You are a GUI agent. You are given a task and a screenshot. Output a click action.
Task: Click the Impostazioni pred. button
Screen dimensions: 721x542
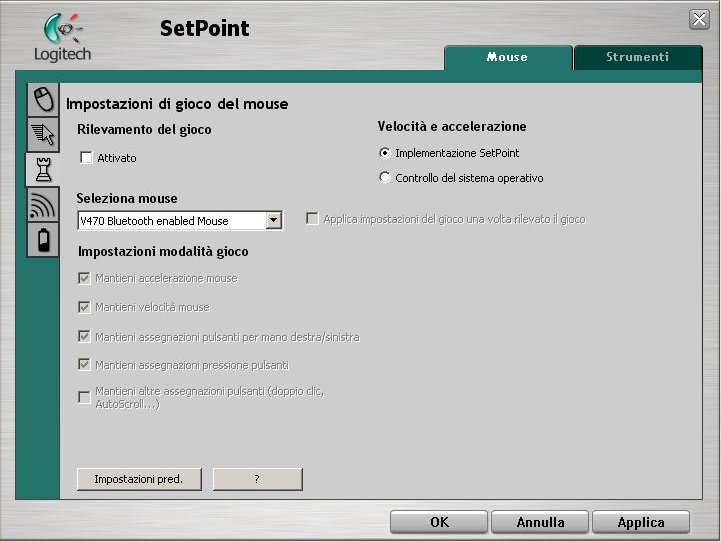(x=139, y=479)
